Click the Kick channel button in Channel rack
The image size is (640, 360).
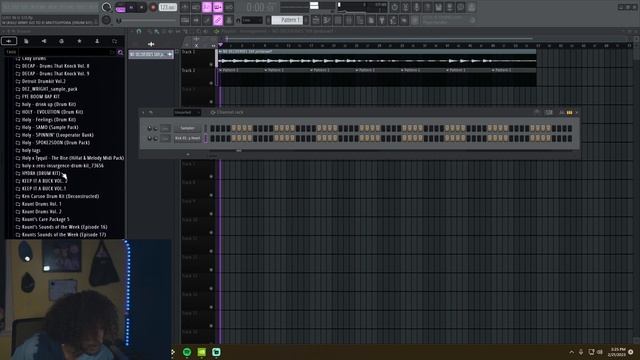click(x=187, y=138)
